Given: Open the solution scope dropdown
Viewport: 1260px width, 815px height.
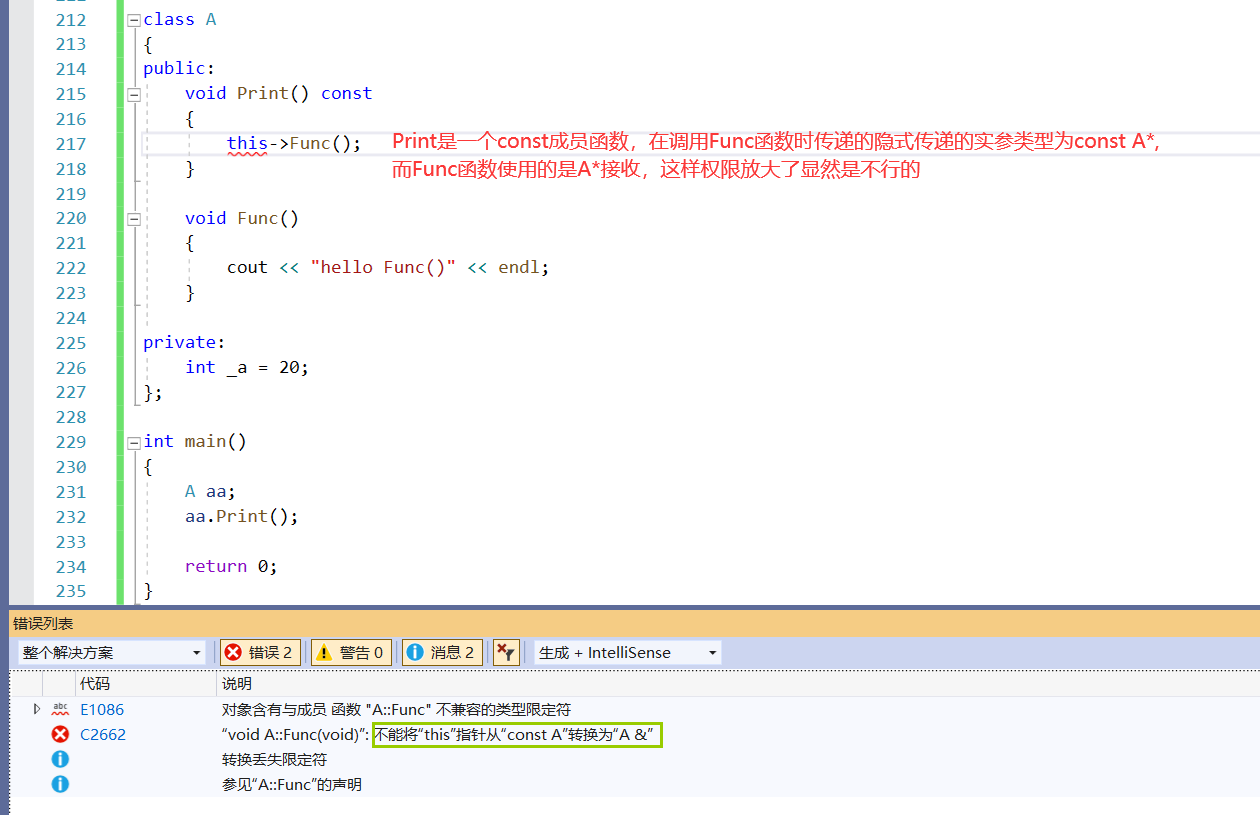Looking at the screenshot, I should (111, 653).
